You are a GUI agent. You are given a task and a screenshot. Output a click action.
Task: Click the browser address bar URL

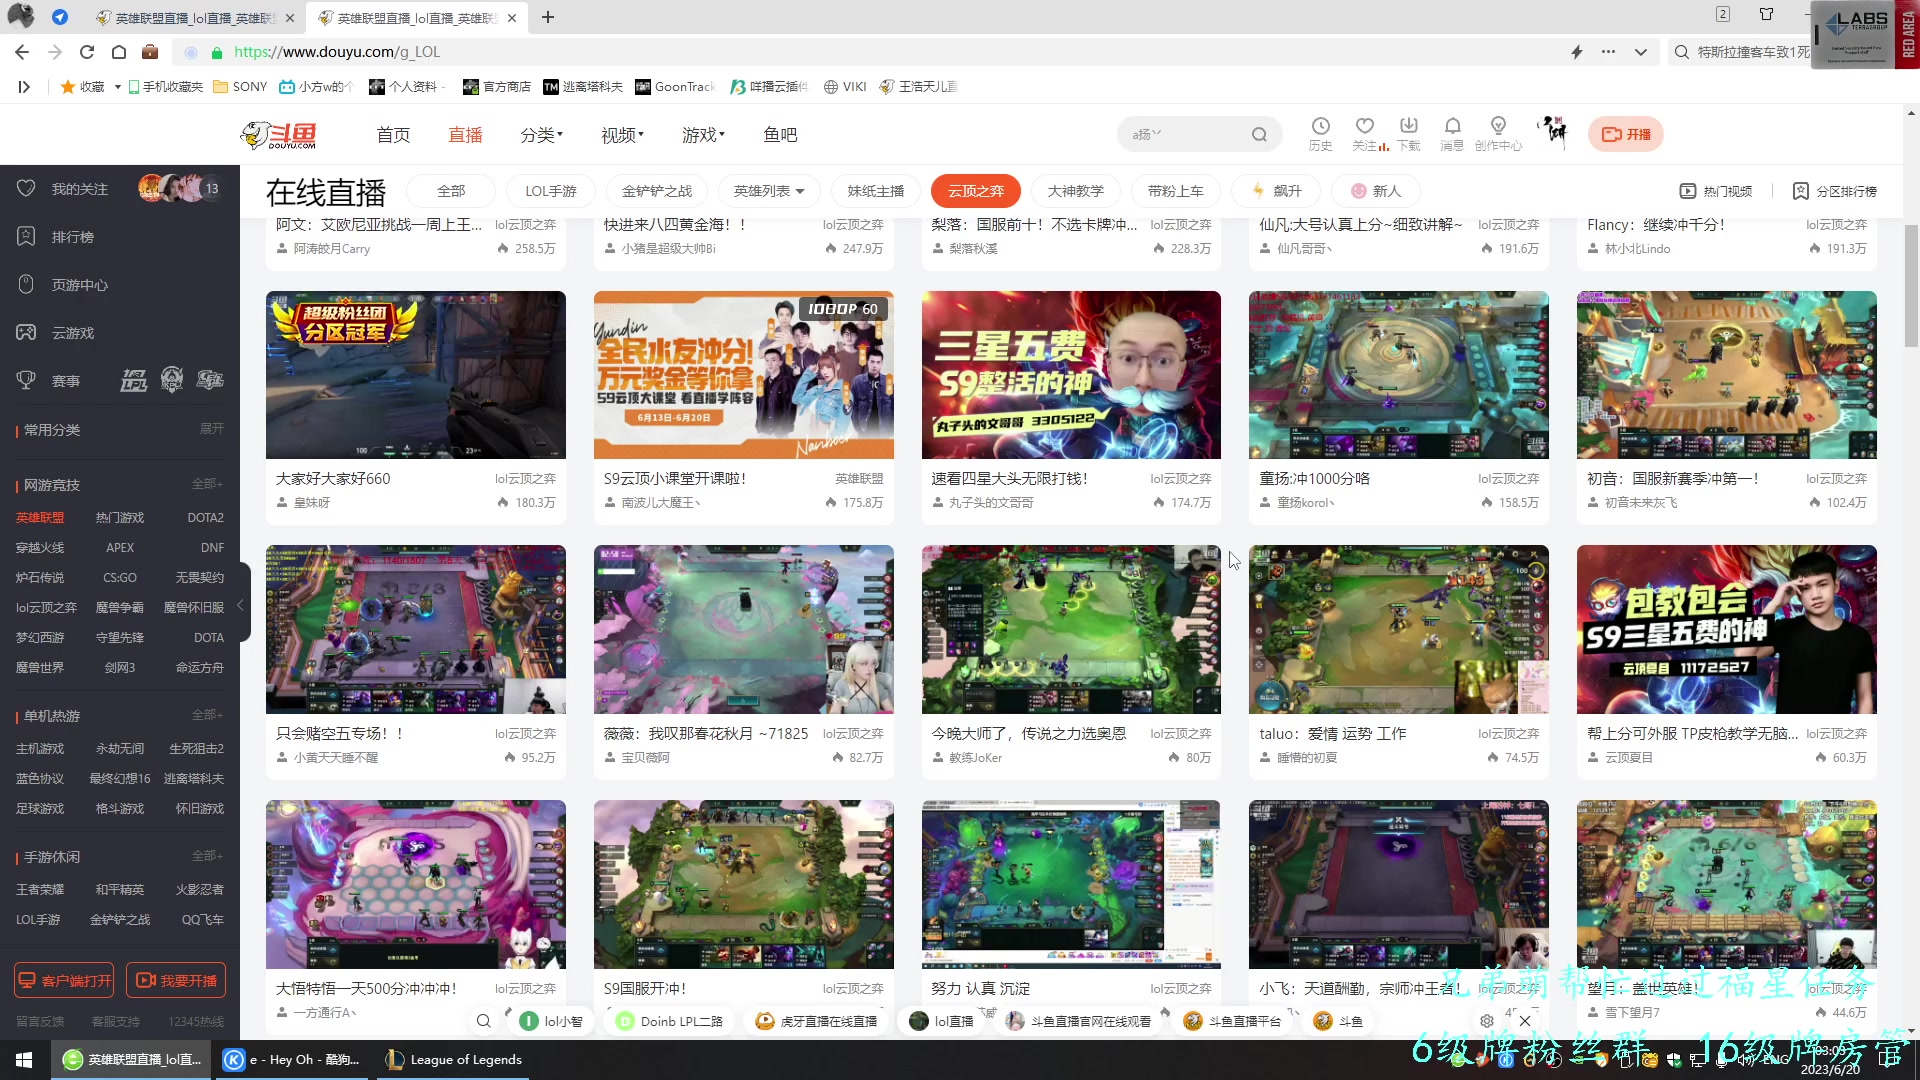coord(337,52)
